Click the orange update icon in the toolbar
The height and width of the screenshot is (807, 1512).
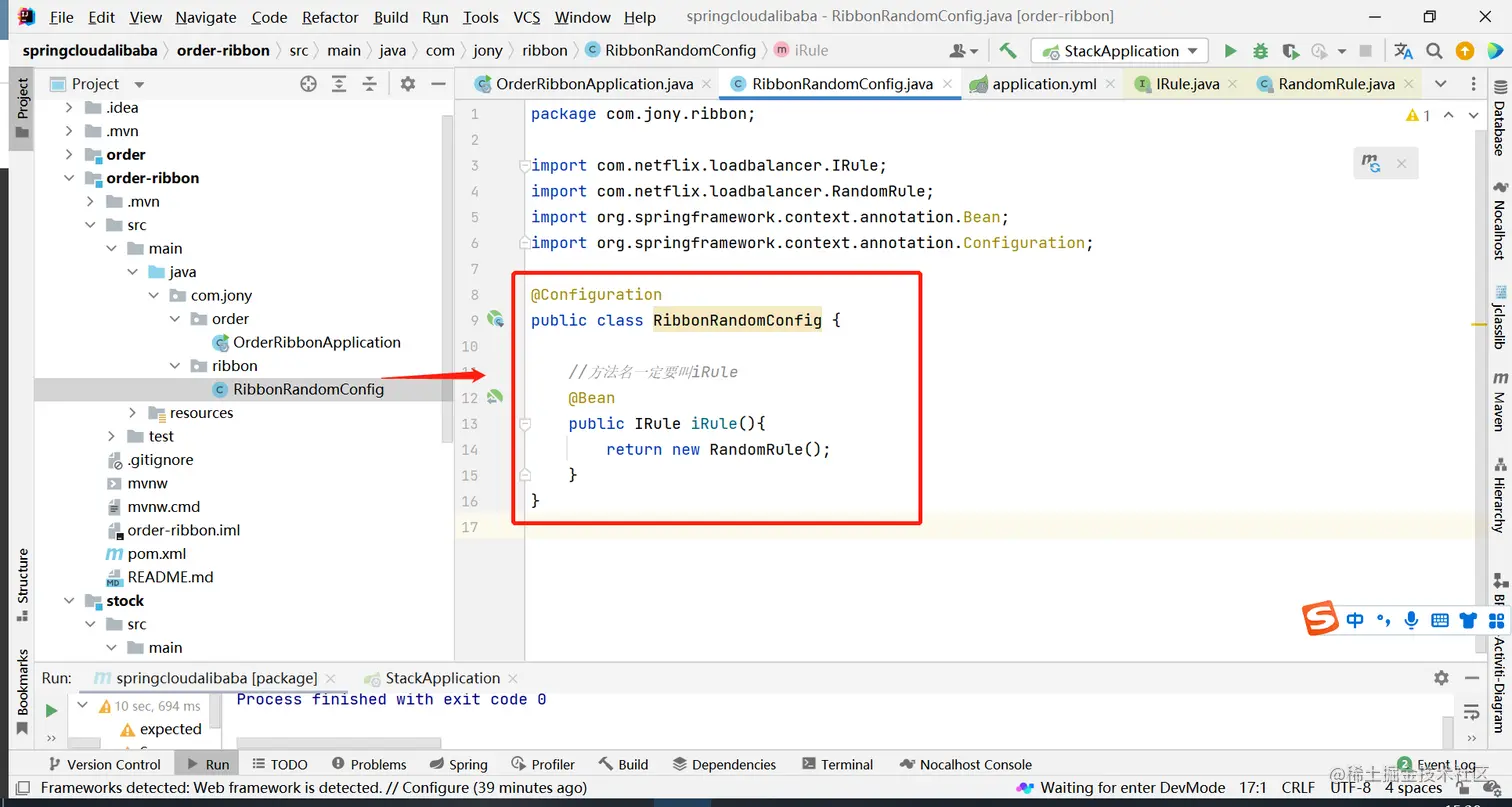tap(1465, 51)
